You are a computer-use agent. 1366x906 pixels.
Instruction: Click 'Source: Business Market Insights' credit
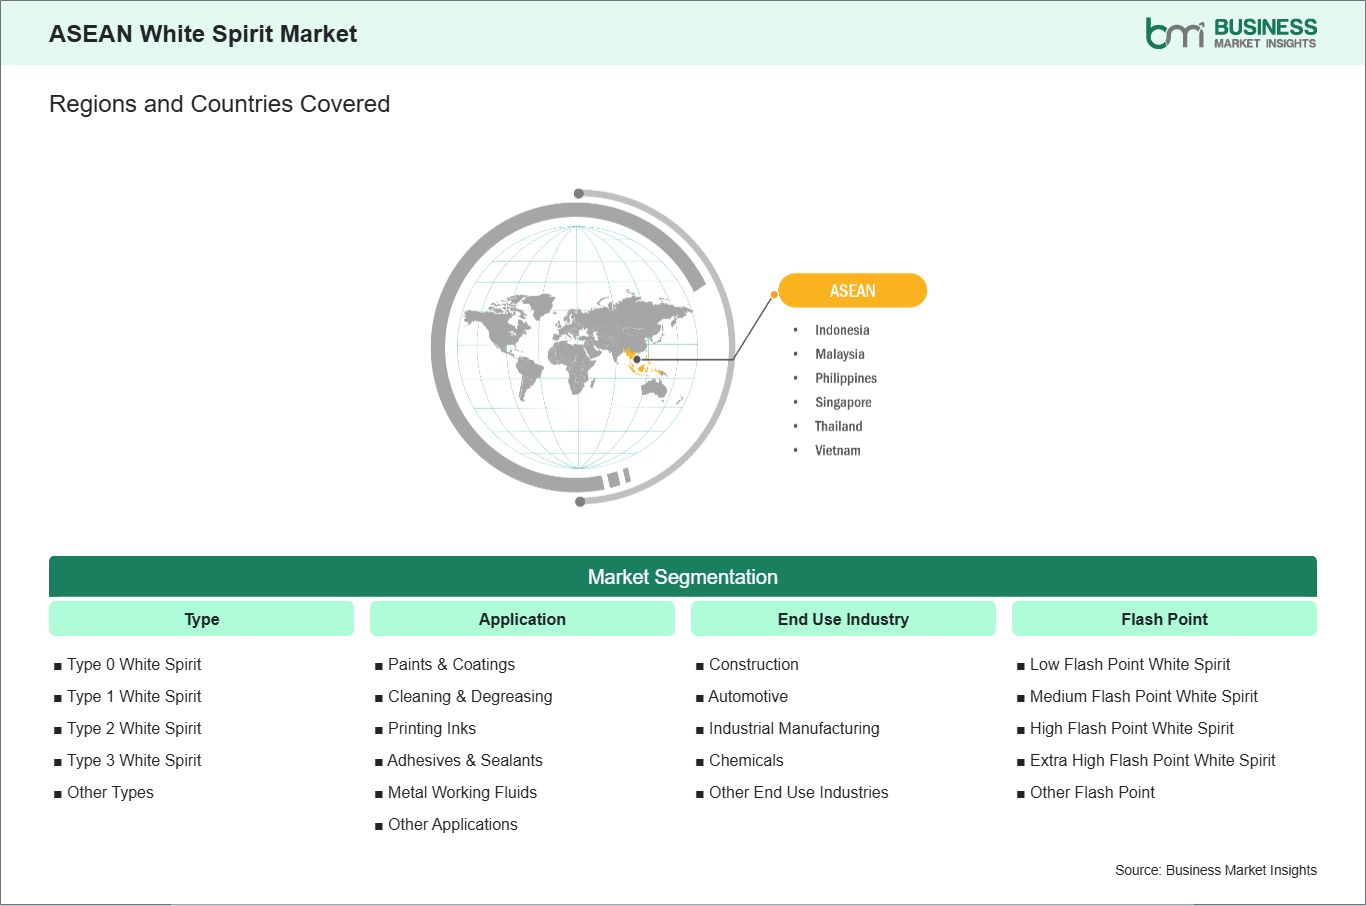point(1216,870)
